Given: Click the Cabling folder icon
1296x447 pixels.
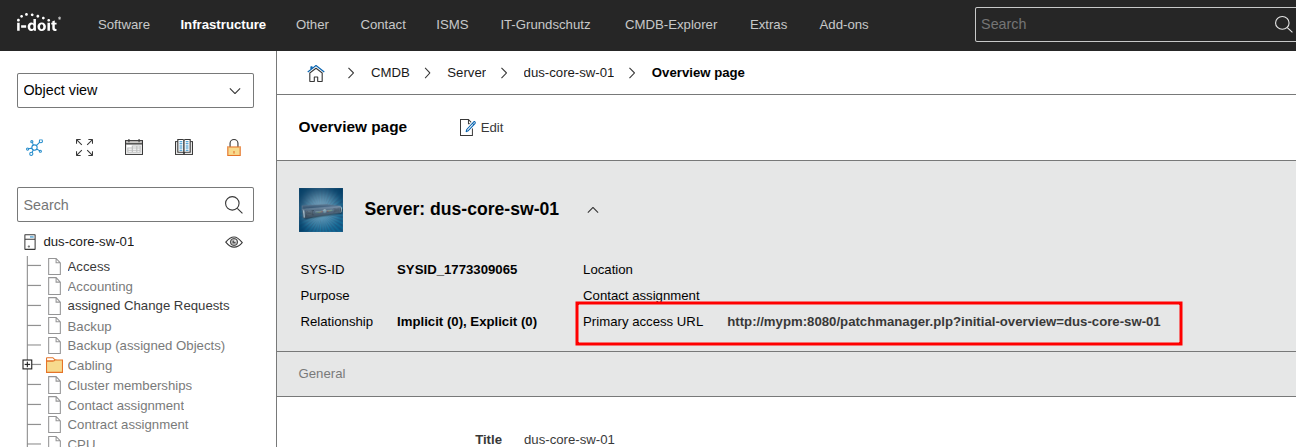Looking at the screenshot, I should click(54, 366).
